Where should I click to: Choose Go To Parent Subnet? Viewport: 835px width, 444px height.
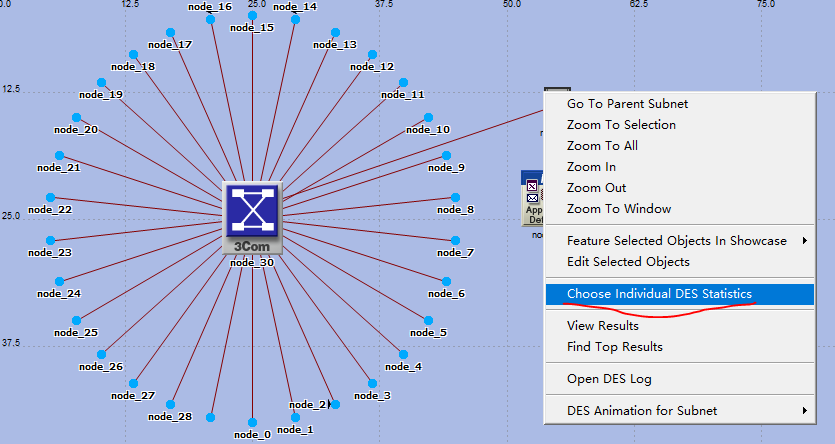(x=680, y=104)
